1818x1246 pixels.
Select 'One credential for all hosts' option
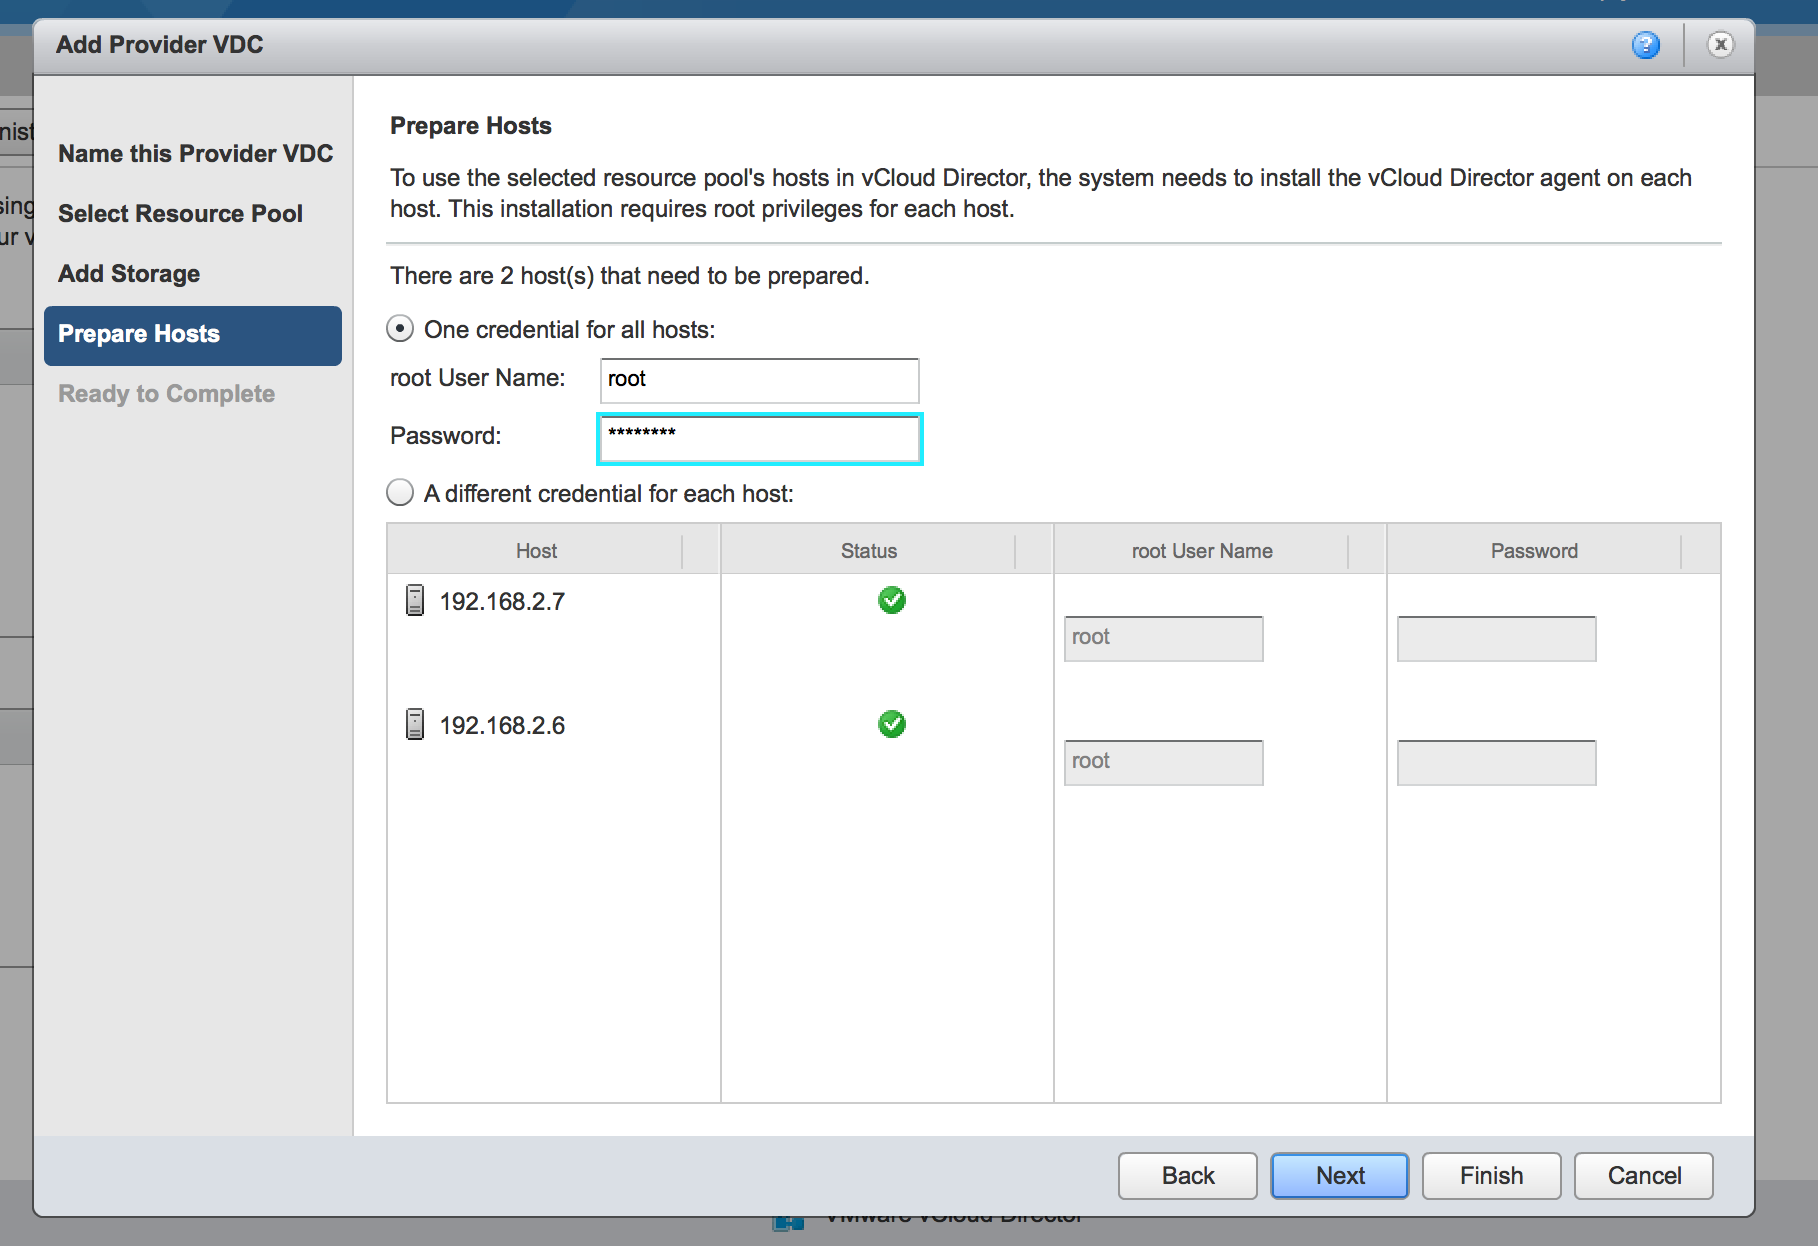pos(400,329)
